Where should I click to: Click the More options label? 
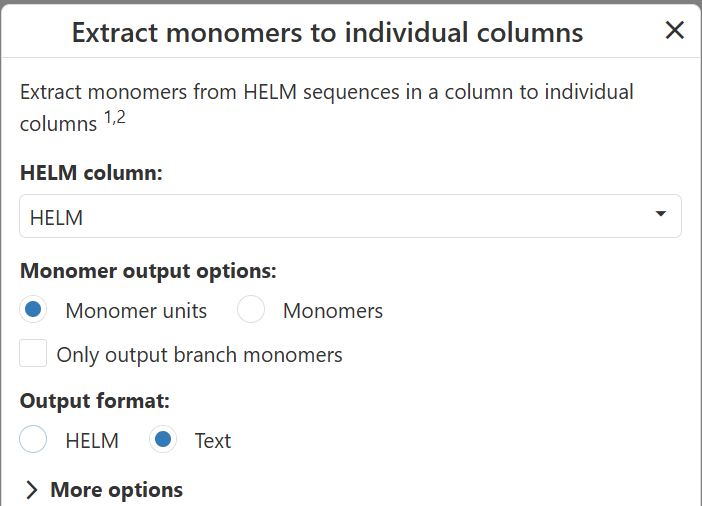[116, 490]
